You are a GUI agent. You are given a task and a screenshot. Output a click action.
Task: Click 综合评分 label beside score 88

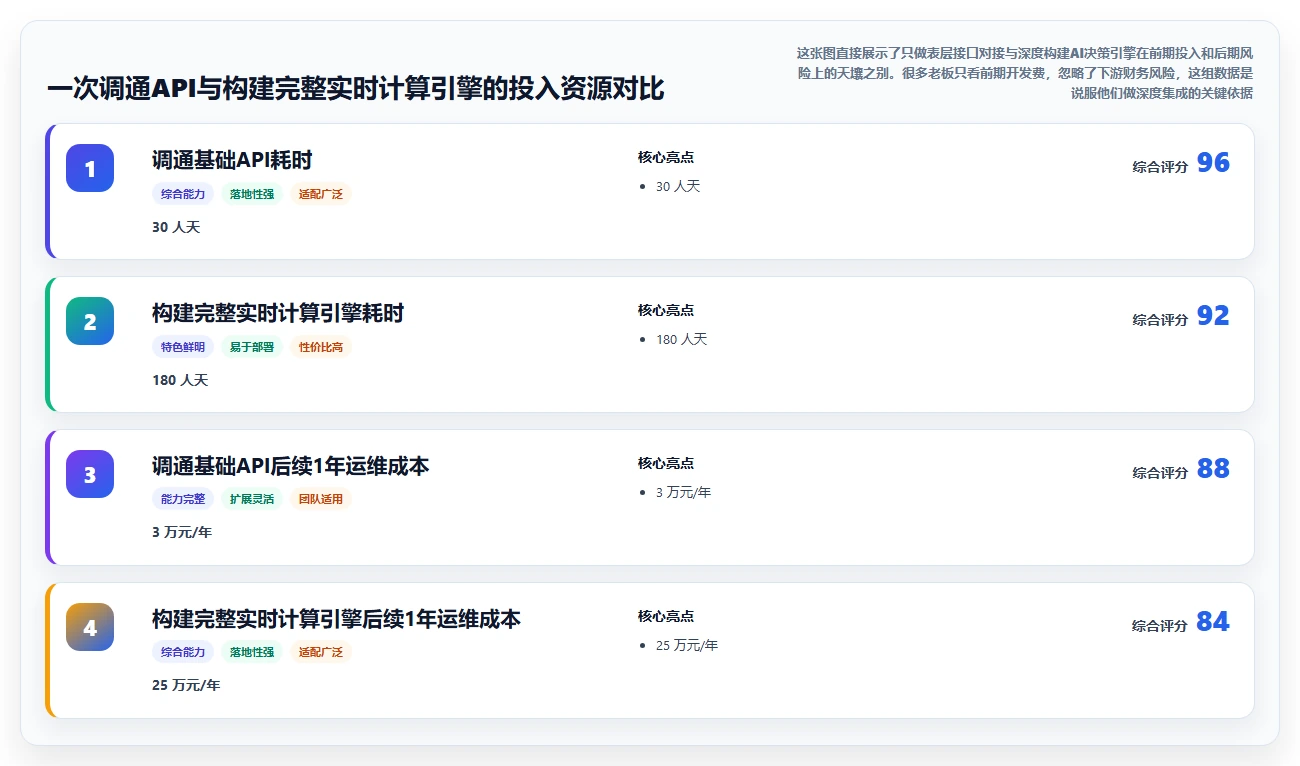pyautogui.click(x=1160, y=473)
